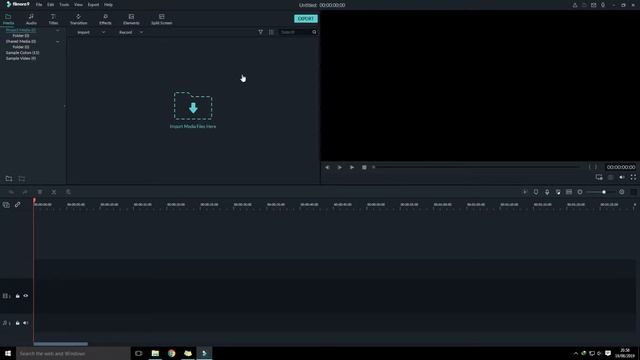Click the timeline horizontal scrollbar

click(x=60, y=344)
